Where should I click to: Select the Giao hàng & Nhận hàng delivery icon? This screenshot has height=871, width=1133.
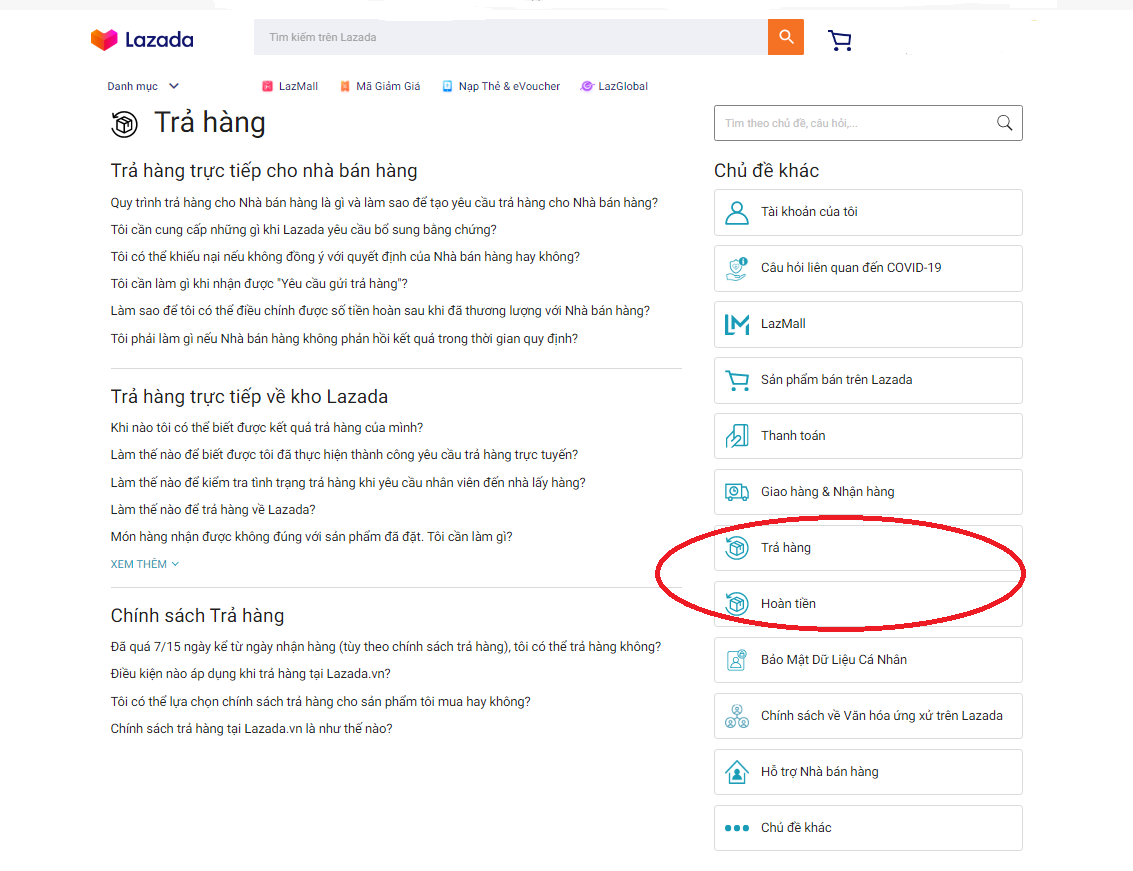[x=738, y=492]
